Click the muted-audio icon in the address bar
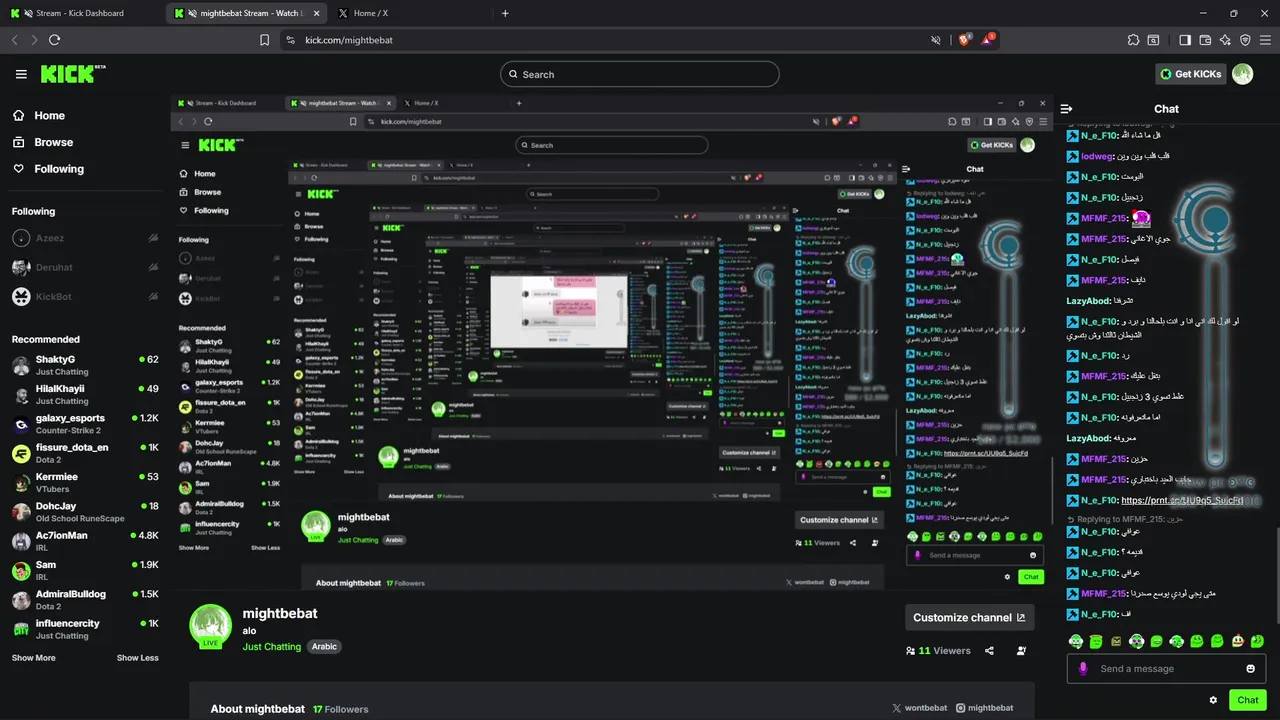The height and width of the screenshot is (720, 1280). click(x=936, y=40)
